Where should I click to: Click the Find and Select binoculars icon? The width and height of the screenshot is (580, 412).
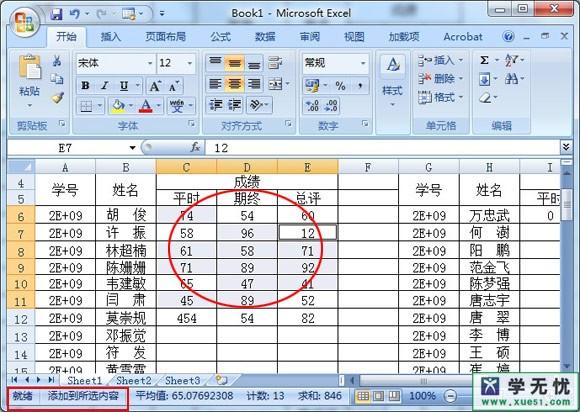512,79
